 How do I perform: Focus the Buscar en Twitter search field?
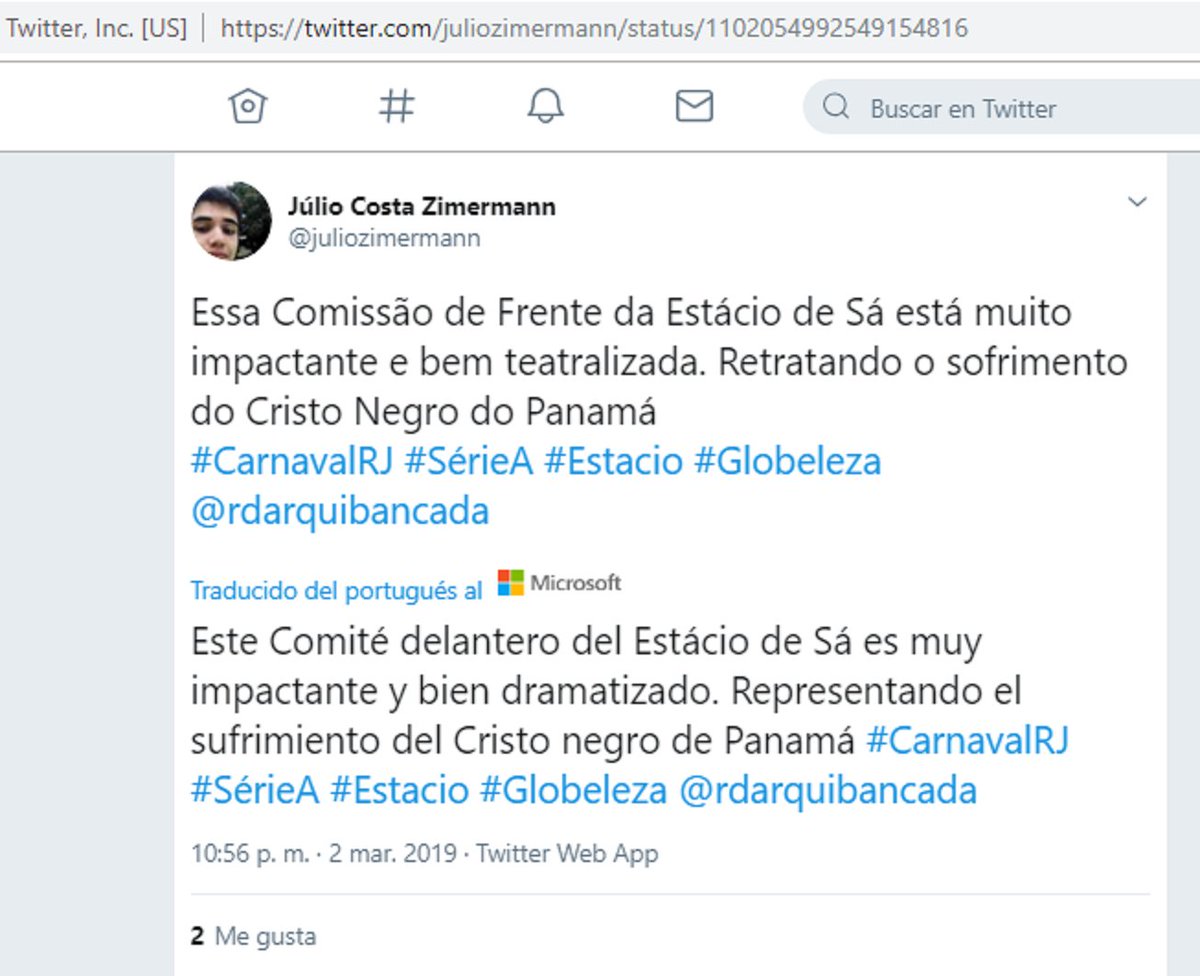pos(1001,107)
